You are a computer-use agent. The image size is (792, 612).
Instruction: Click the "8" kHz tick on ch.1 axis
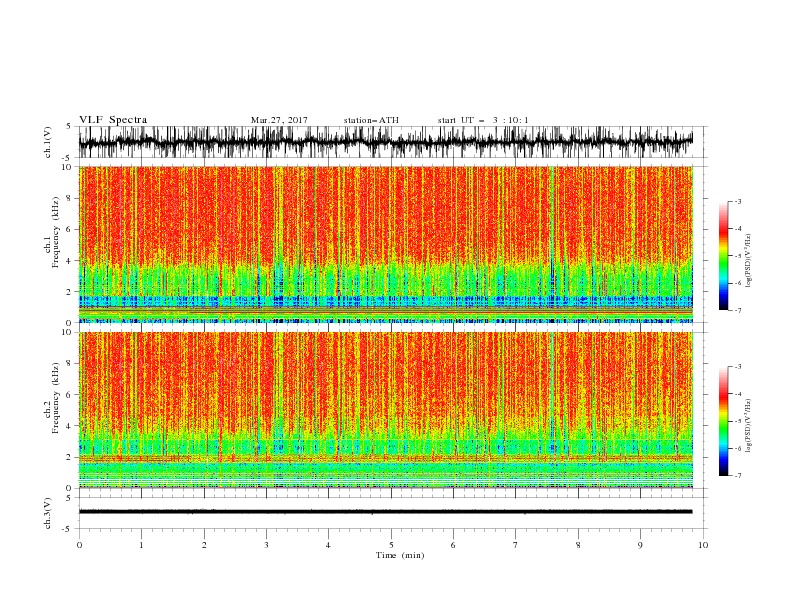click(x=69, y=198)
